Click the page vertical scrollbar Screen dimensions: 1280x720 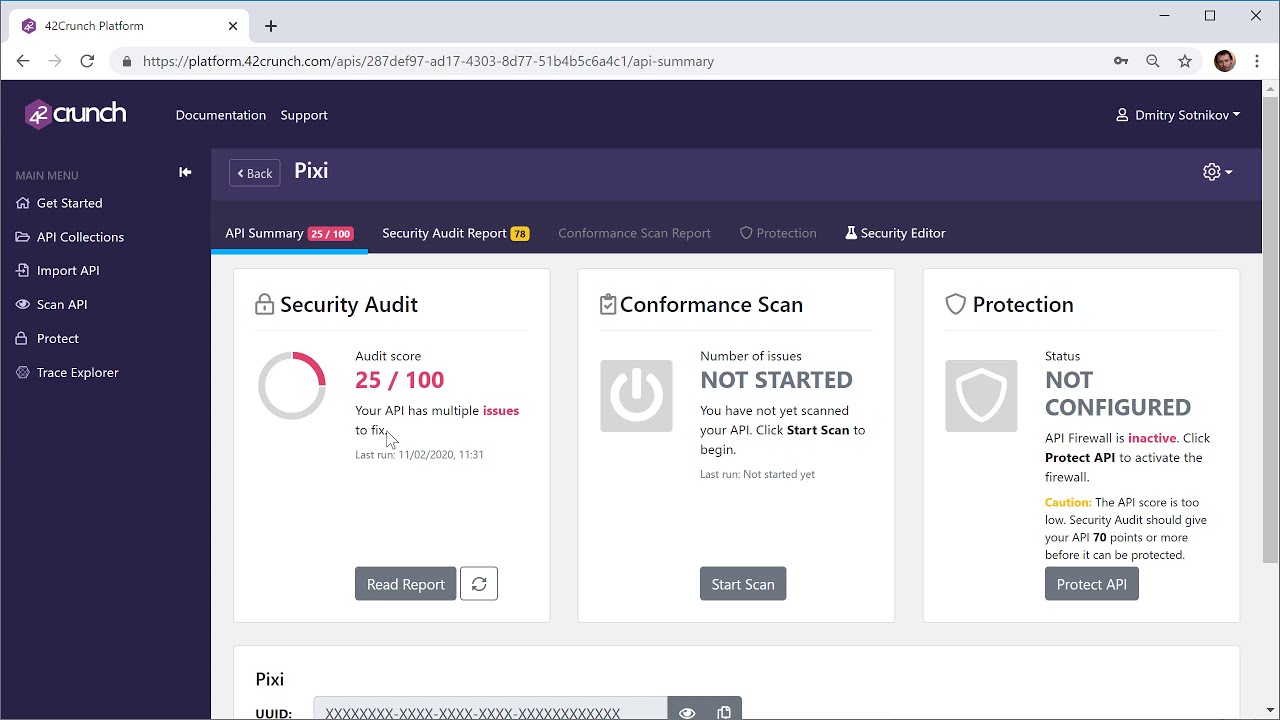point(1270,330)
